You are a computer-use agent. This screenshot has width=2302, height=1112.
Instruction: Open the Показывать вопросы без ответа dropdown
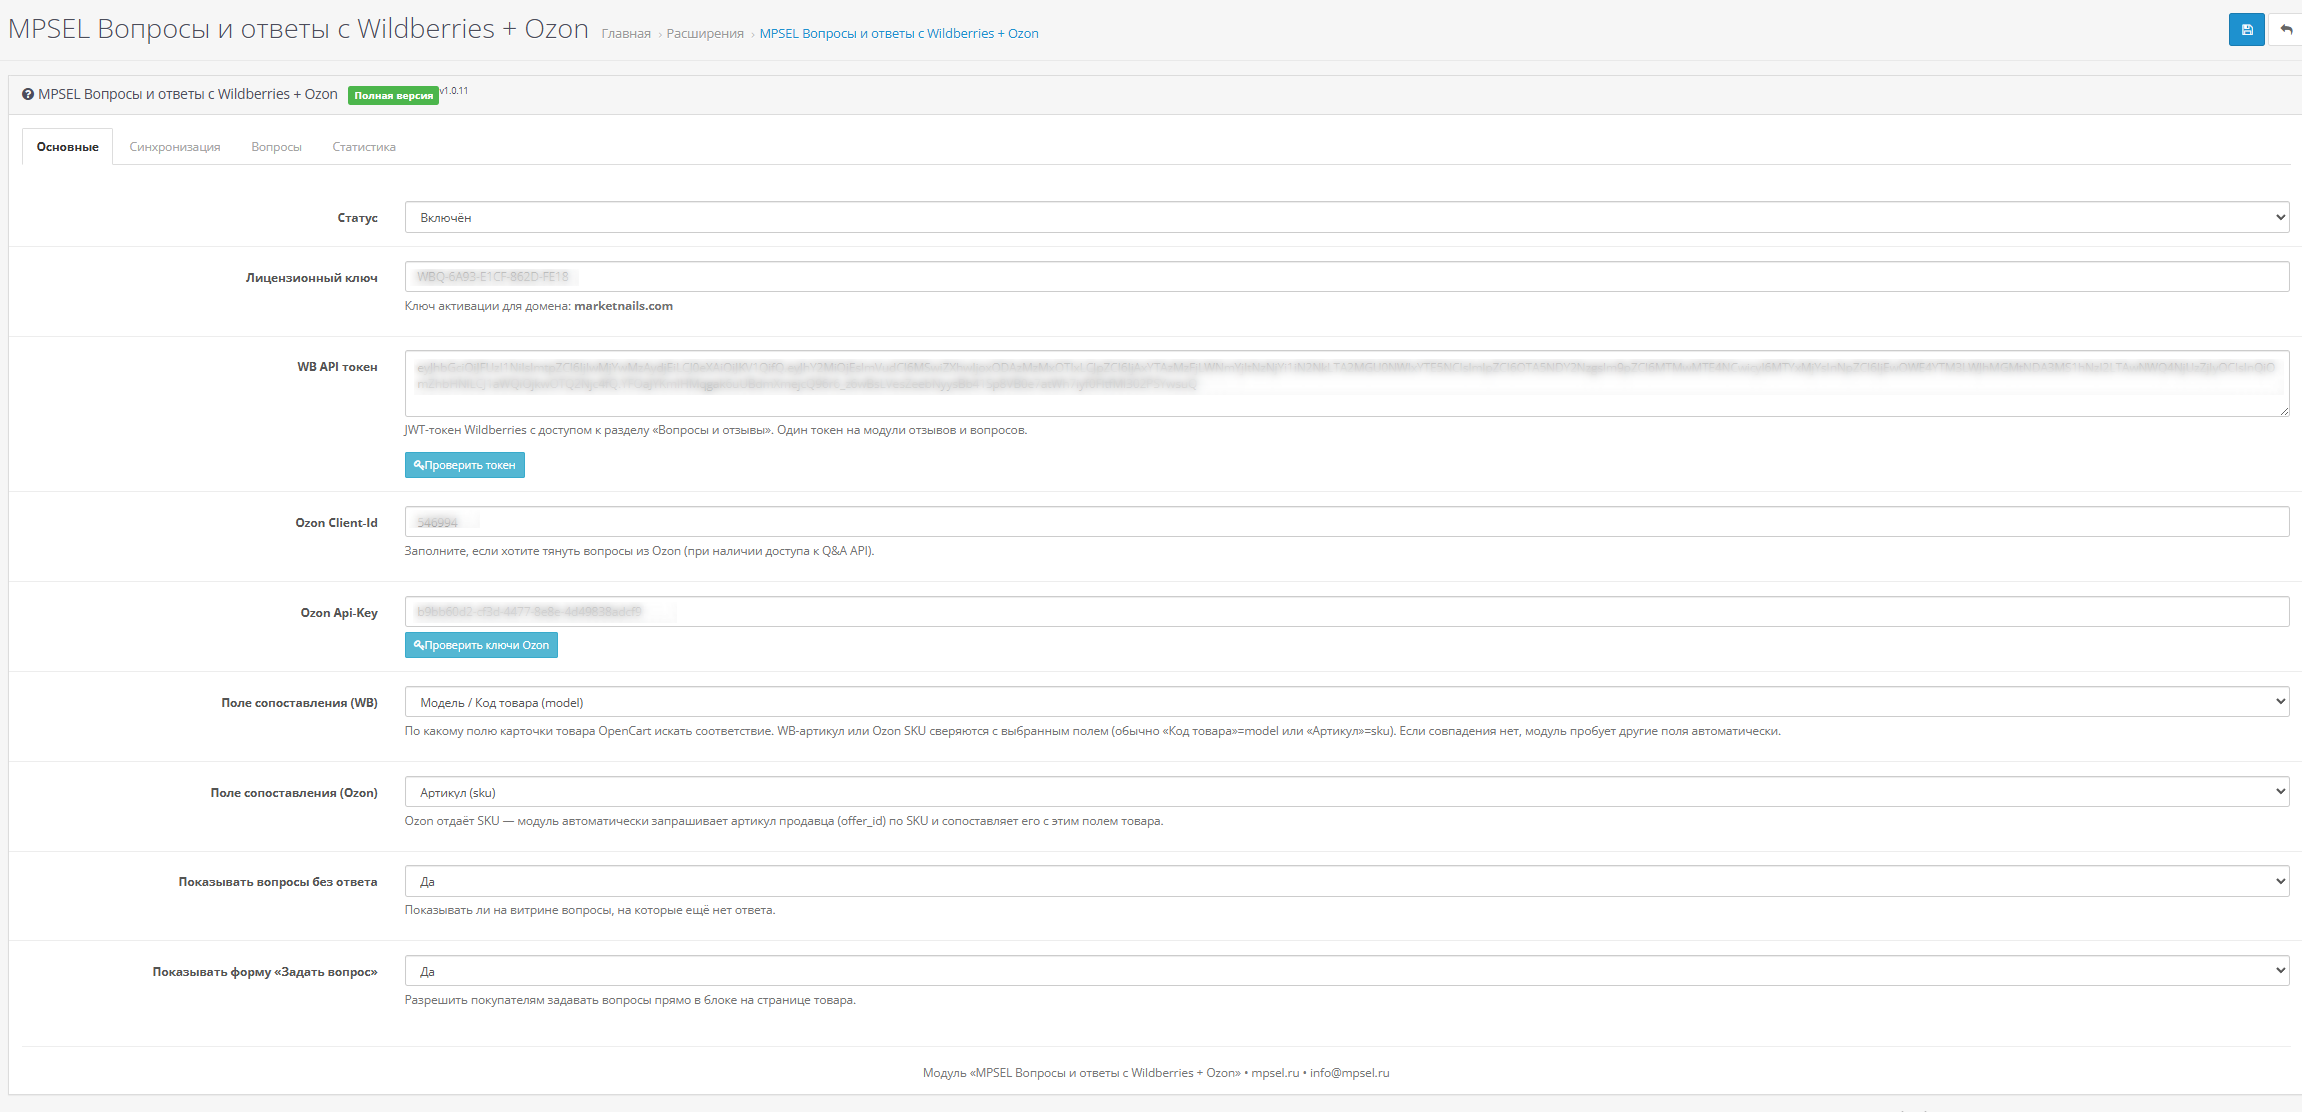tap(1347, 881)
